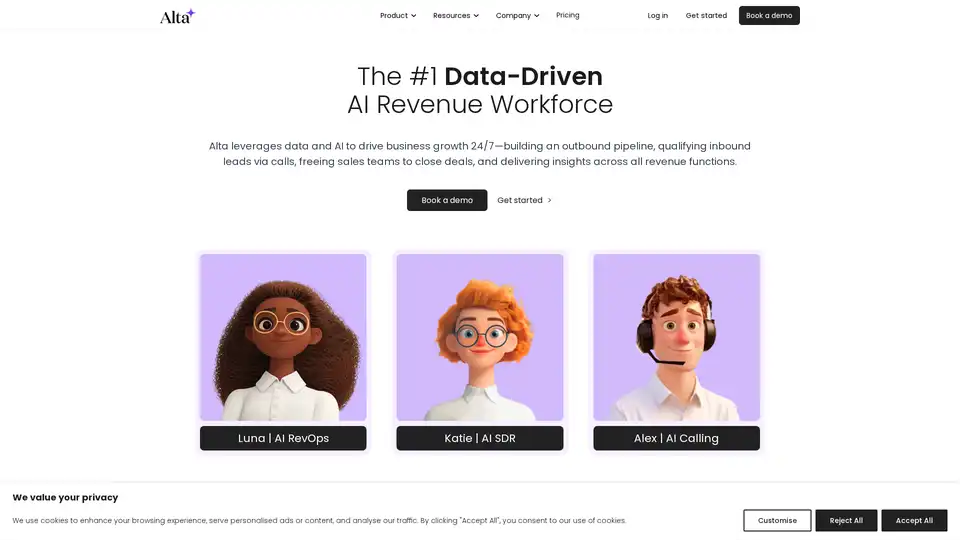Viewport: 960px width, 540px height.
Task: Open the Product dropdown menu
Action: (x=394, y=16)
